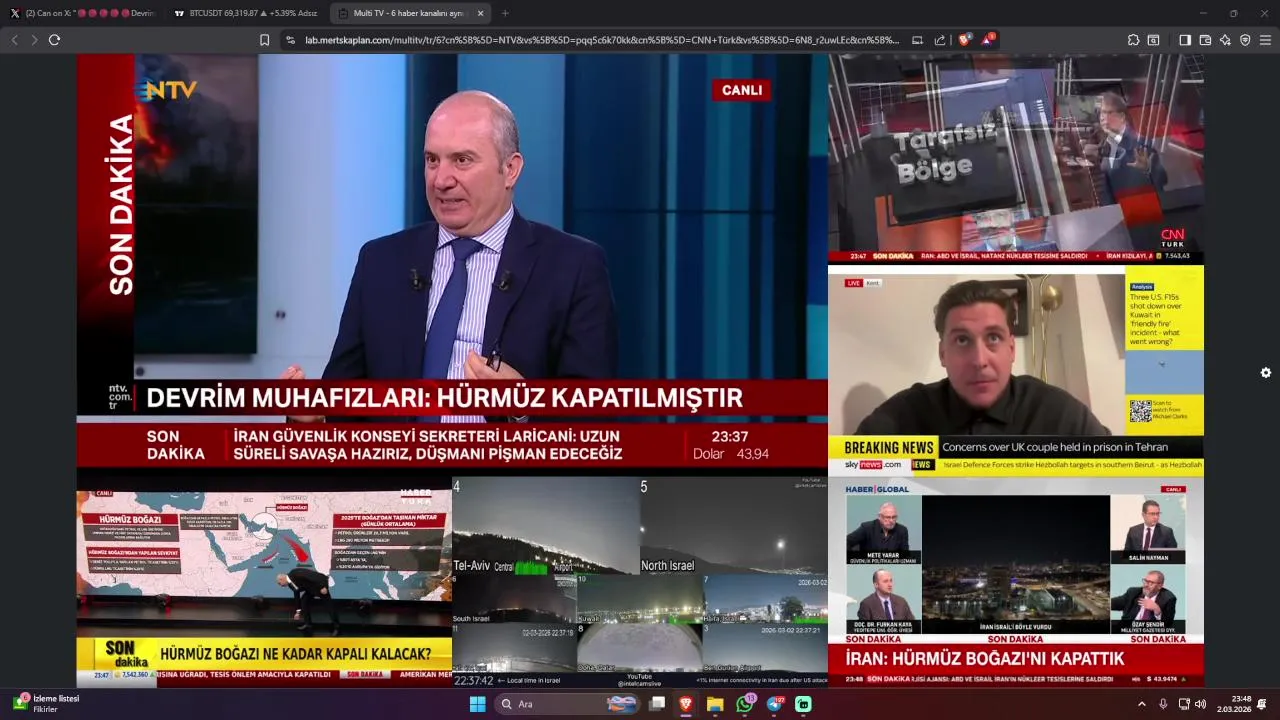Screen dimensions: 1280x720
Task: Bookmark this page with the bookmark icon
Action: pos(264,40)
